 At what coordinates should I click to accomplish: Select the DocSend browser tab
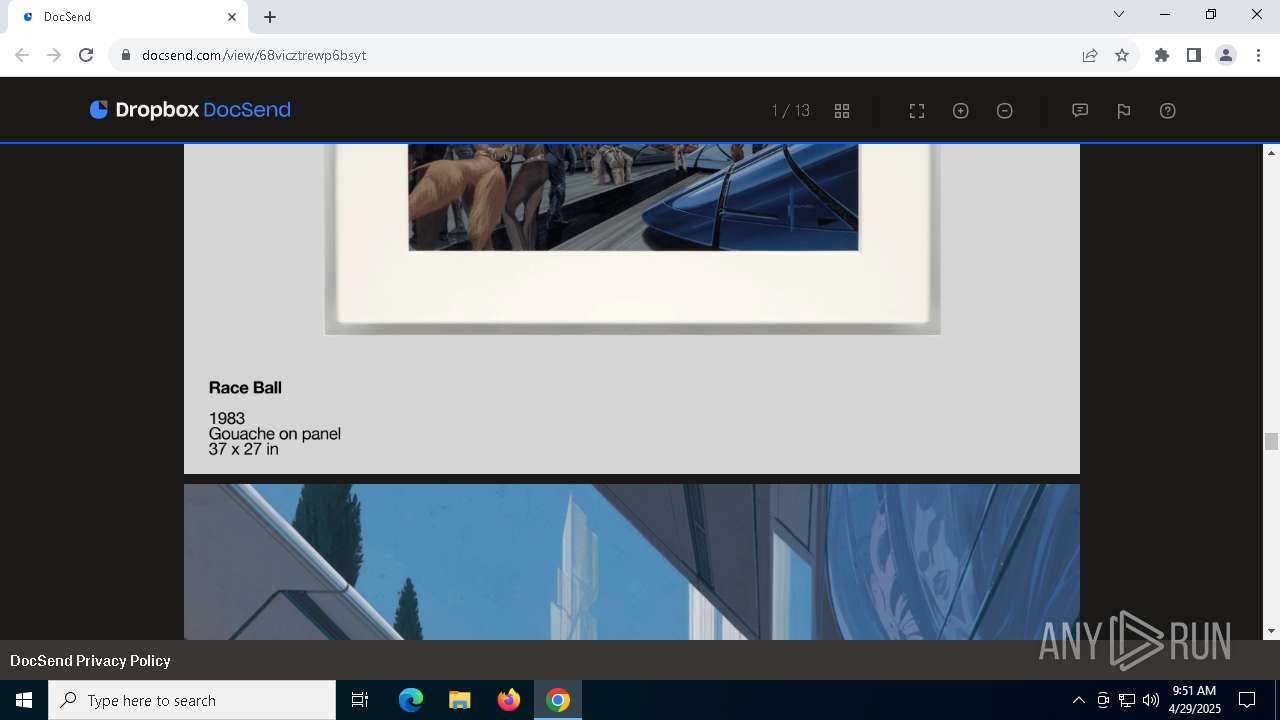(127, 17)
